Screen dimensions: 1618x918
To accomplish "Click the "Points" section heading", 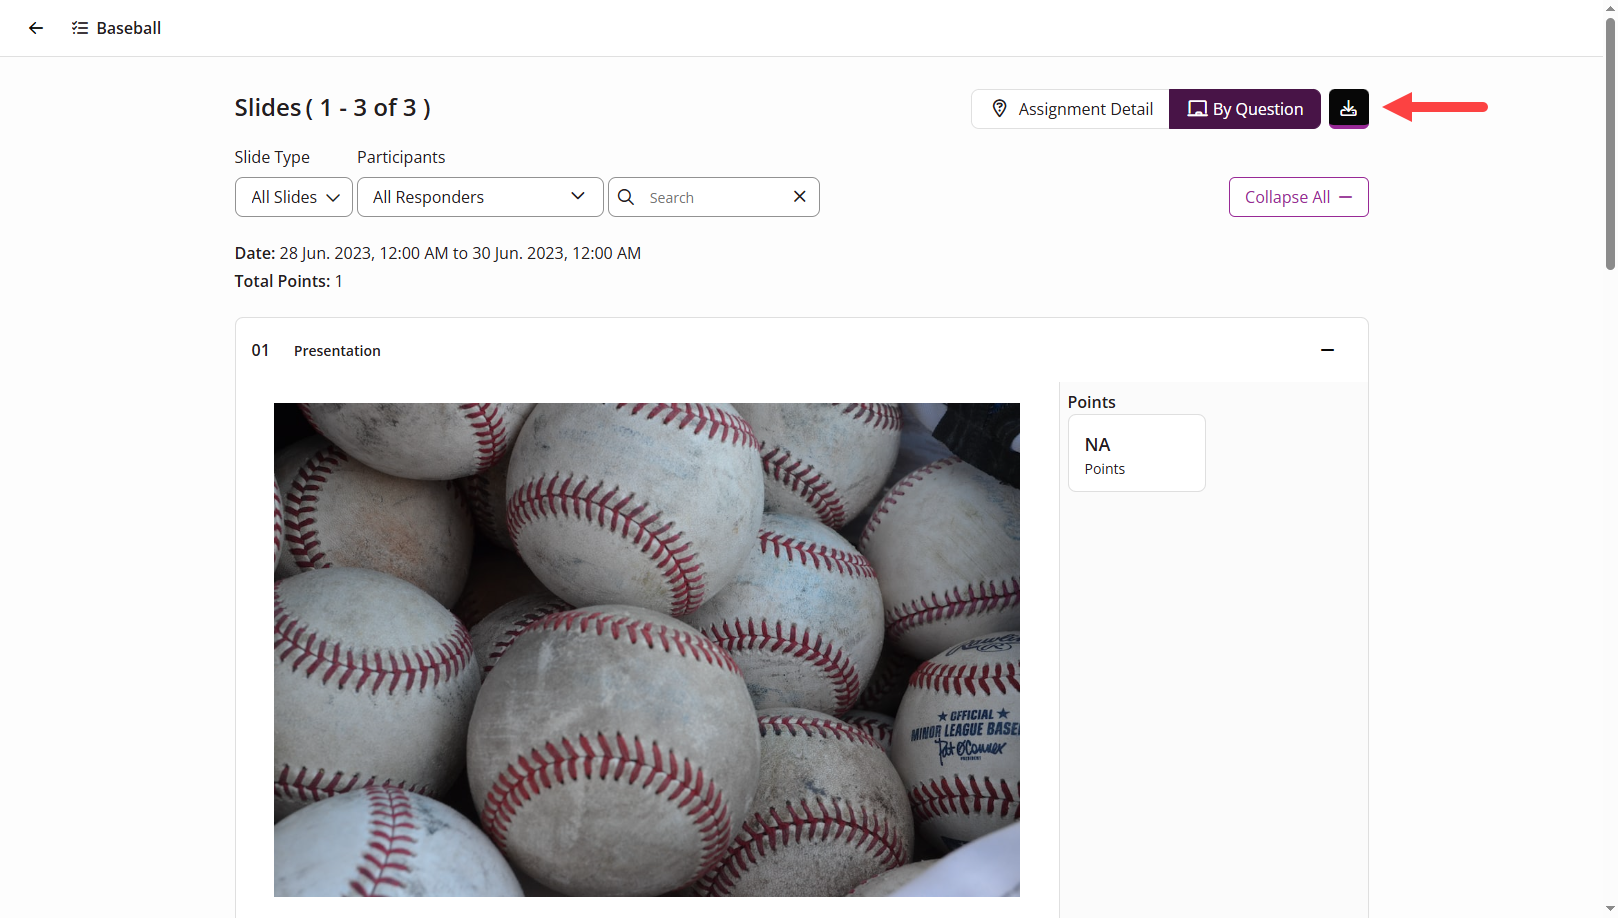I will coord(1092,402).
